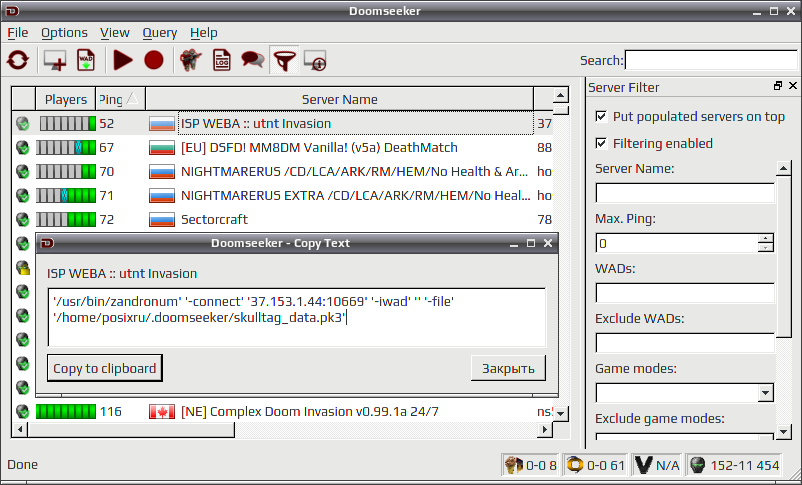Click the V engine icon in status bar

pyautogui.click(x=643, y=465)
